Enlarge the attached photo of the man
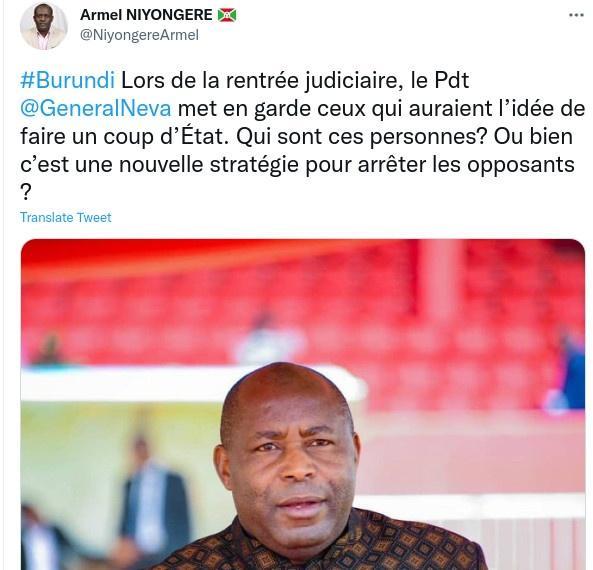Screen dimensions: 593x570 tap(303, 404)
